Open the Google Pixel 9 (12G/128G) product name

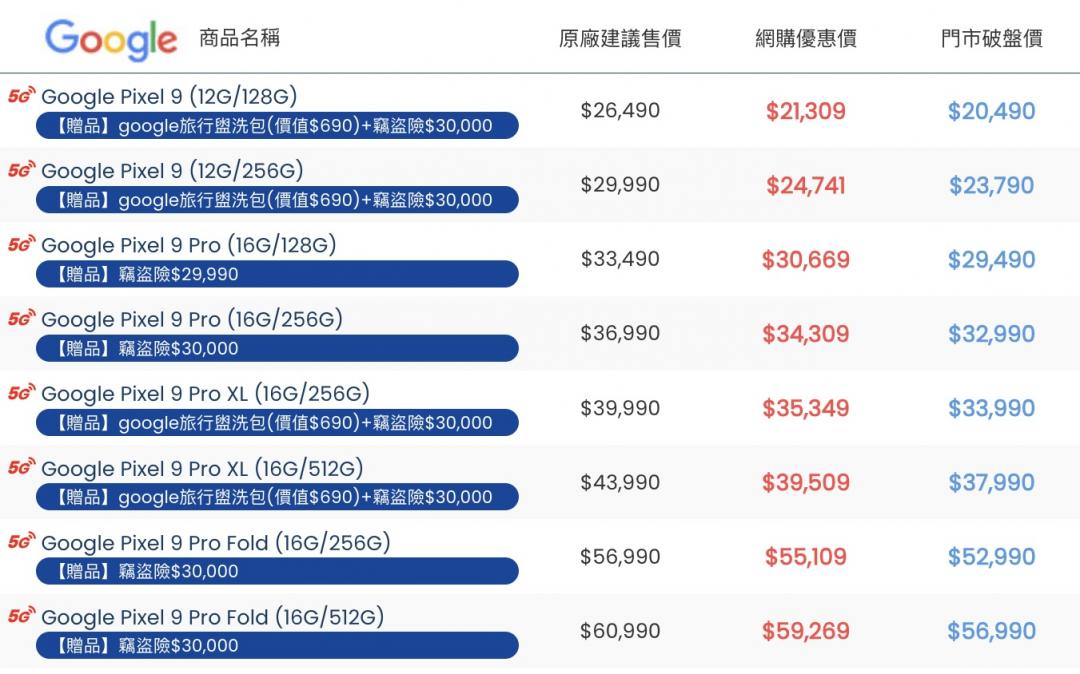click(169, 96)
